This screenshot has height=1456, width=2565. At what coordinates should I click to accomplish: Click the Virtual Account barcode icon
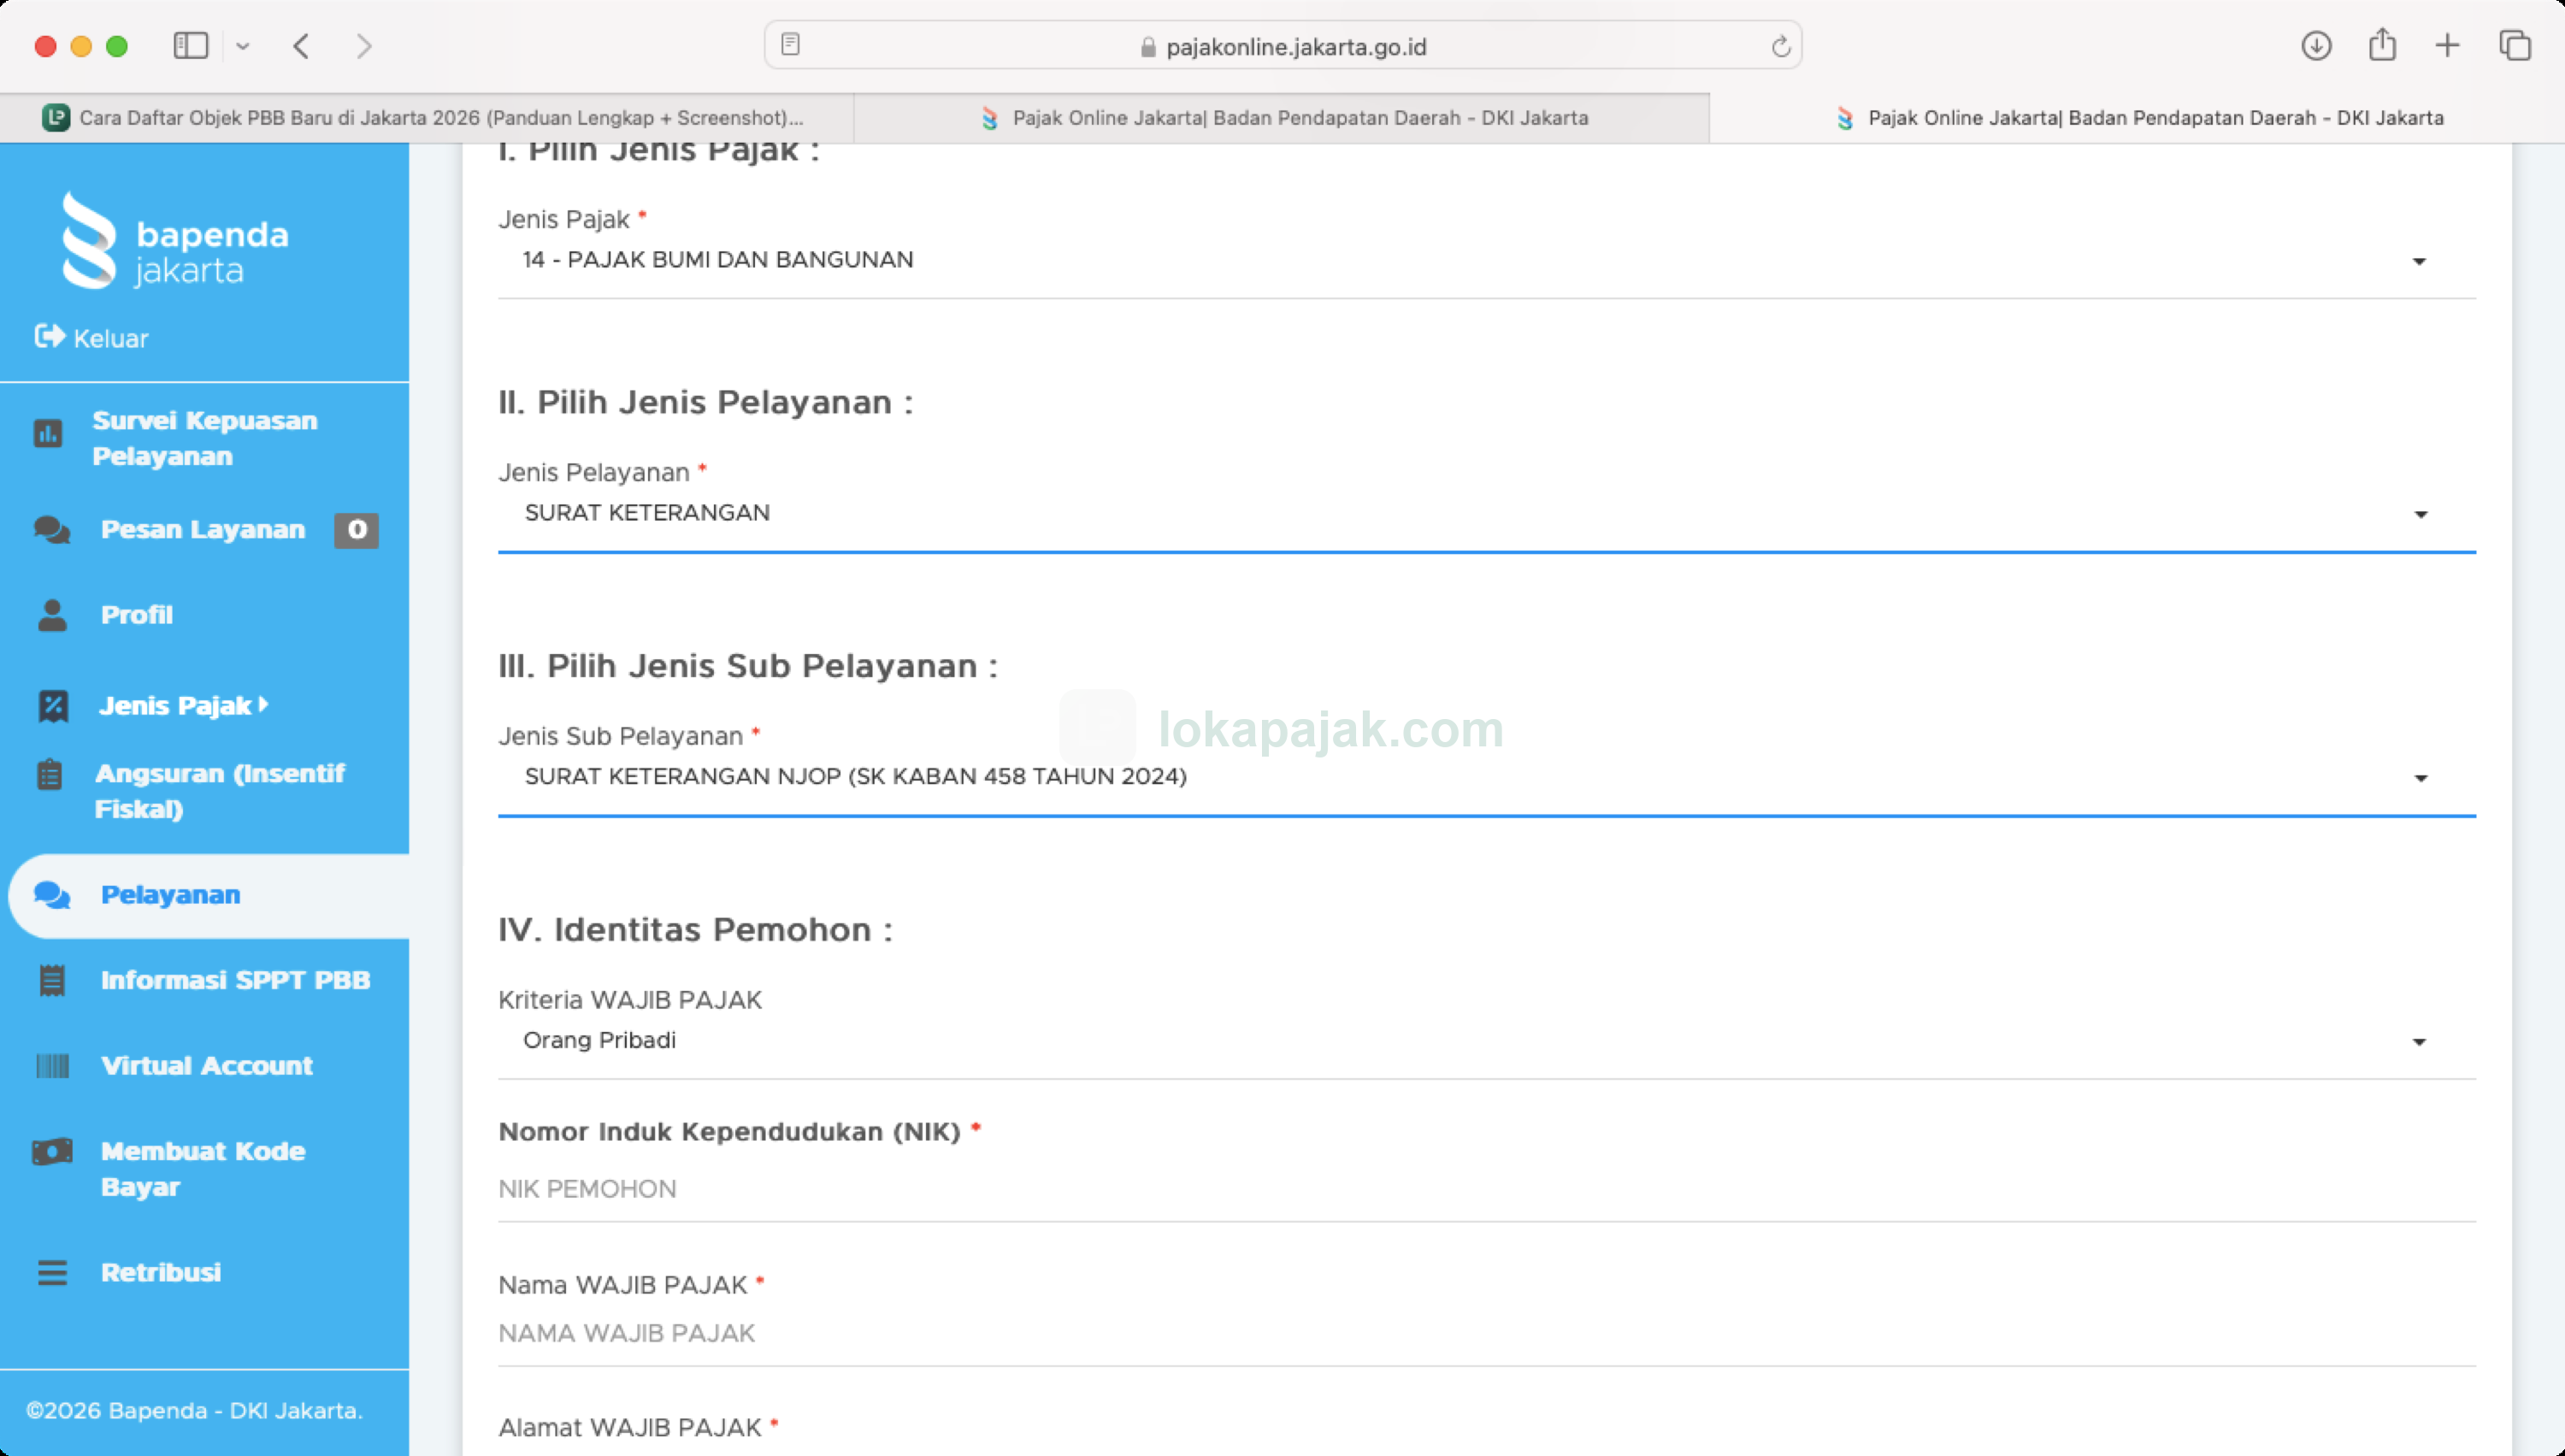tap(53, 1066)
